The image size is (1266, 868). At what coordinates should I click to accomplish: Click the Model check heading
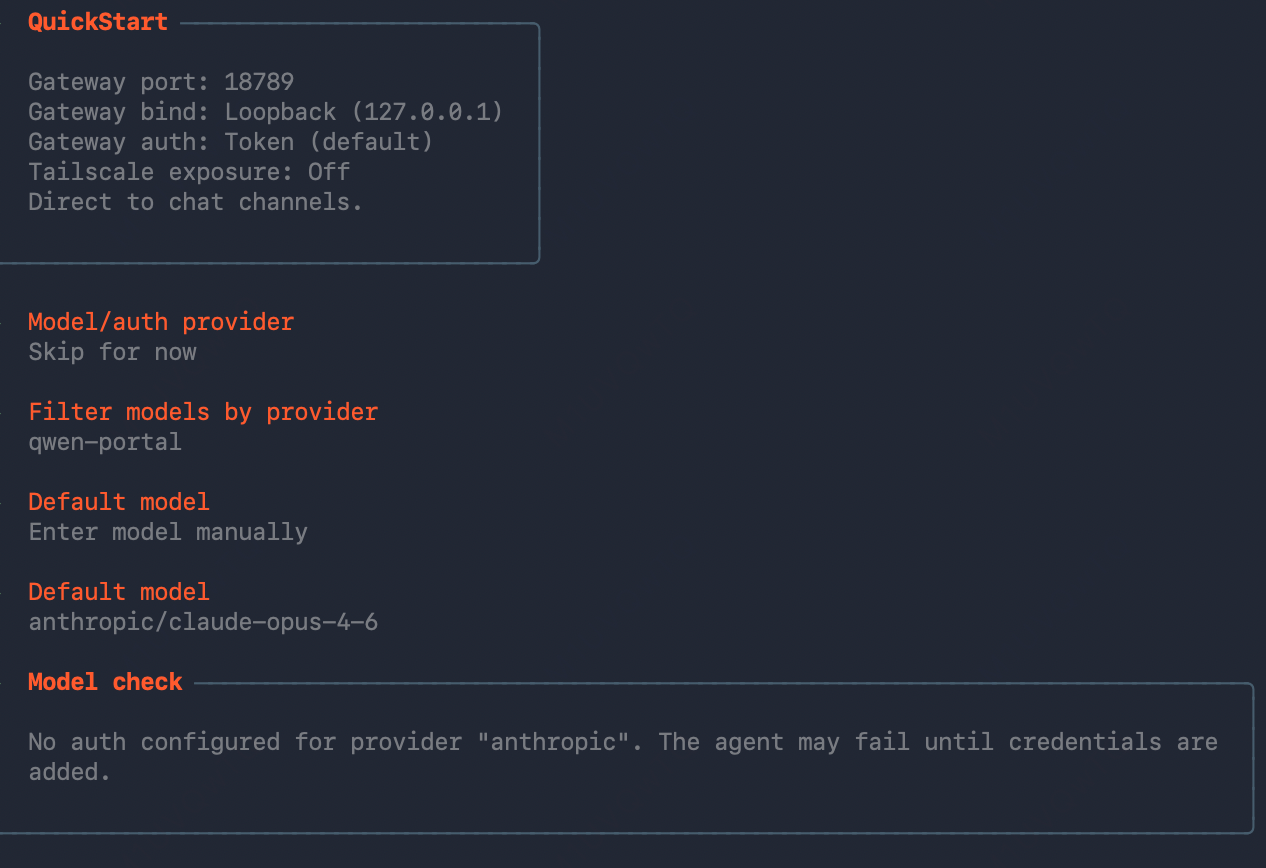point(105,682)
